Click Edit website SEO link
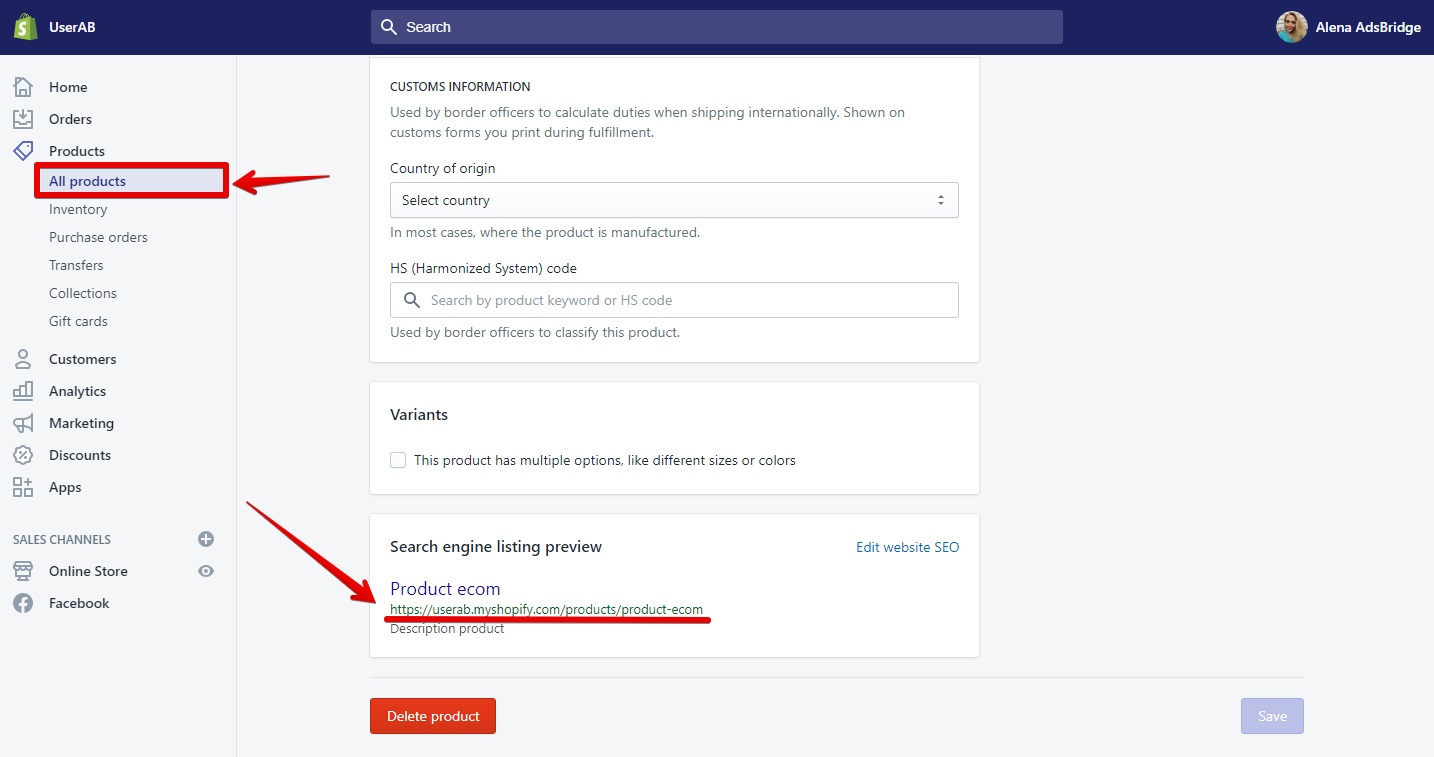The image size is (1434, 757). click(907, 547)
